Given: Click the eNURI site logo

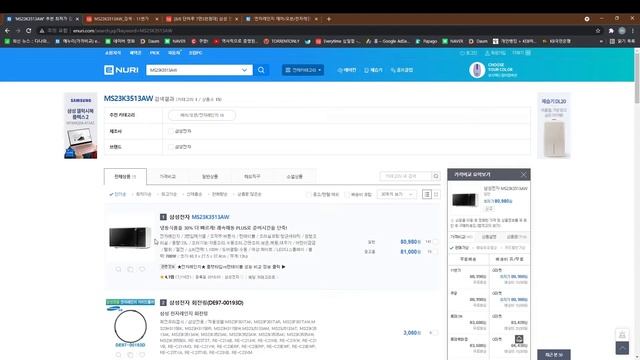Looking at the screenshot, I should tap(121, 70).
